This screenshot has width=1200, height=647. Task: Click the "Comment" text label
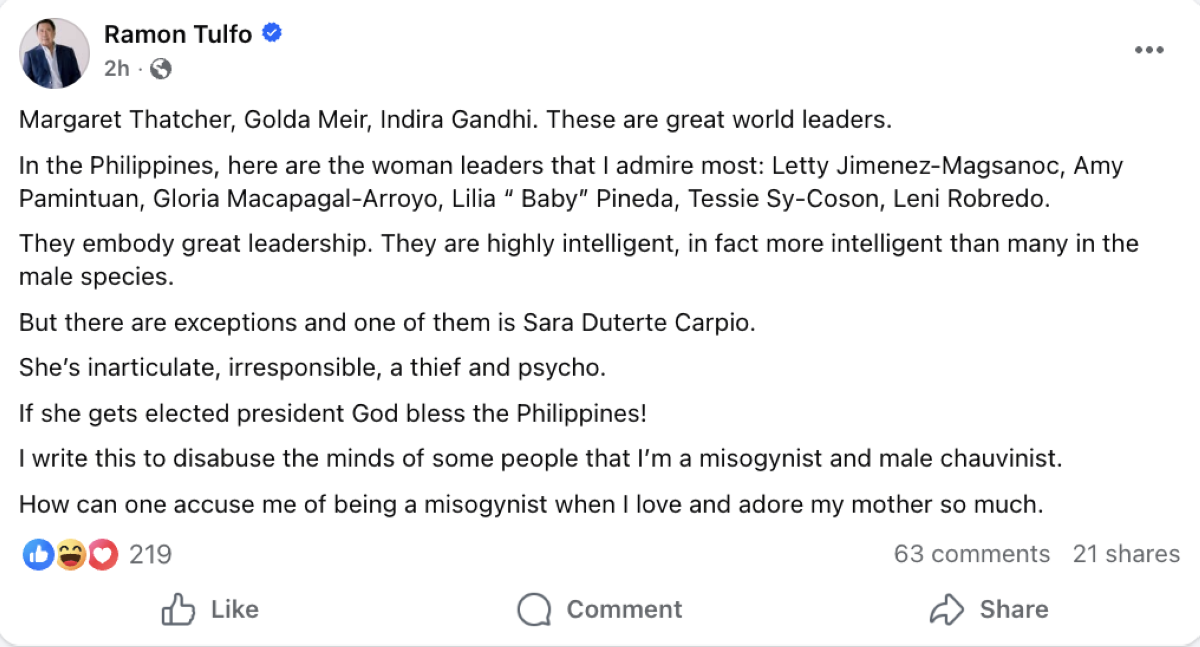pyautogui.click(x=624, y=609)
